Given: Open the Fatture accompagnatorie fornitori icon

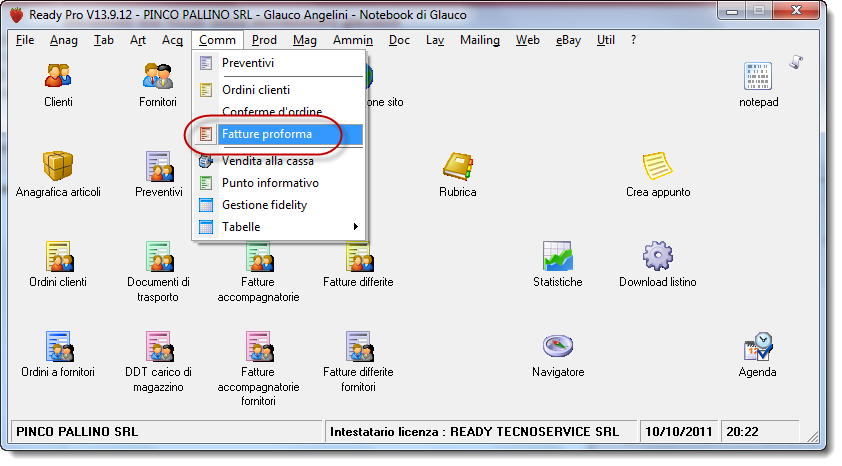Looking at the screenshot, I should pyautogui.click(x=259, y=346).
